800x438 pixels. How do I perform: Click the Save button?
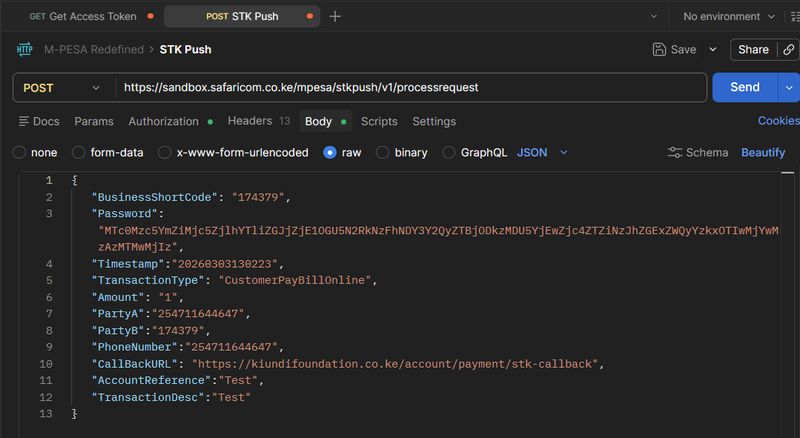674,50
